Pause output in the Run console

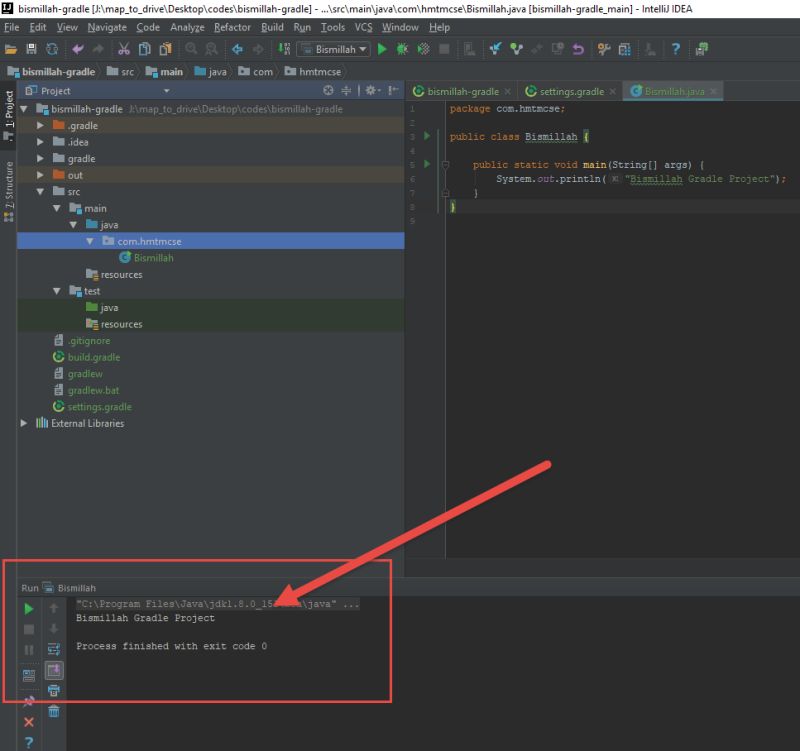[30, 649]
